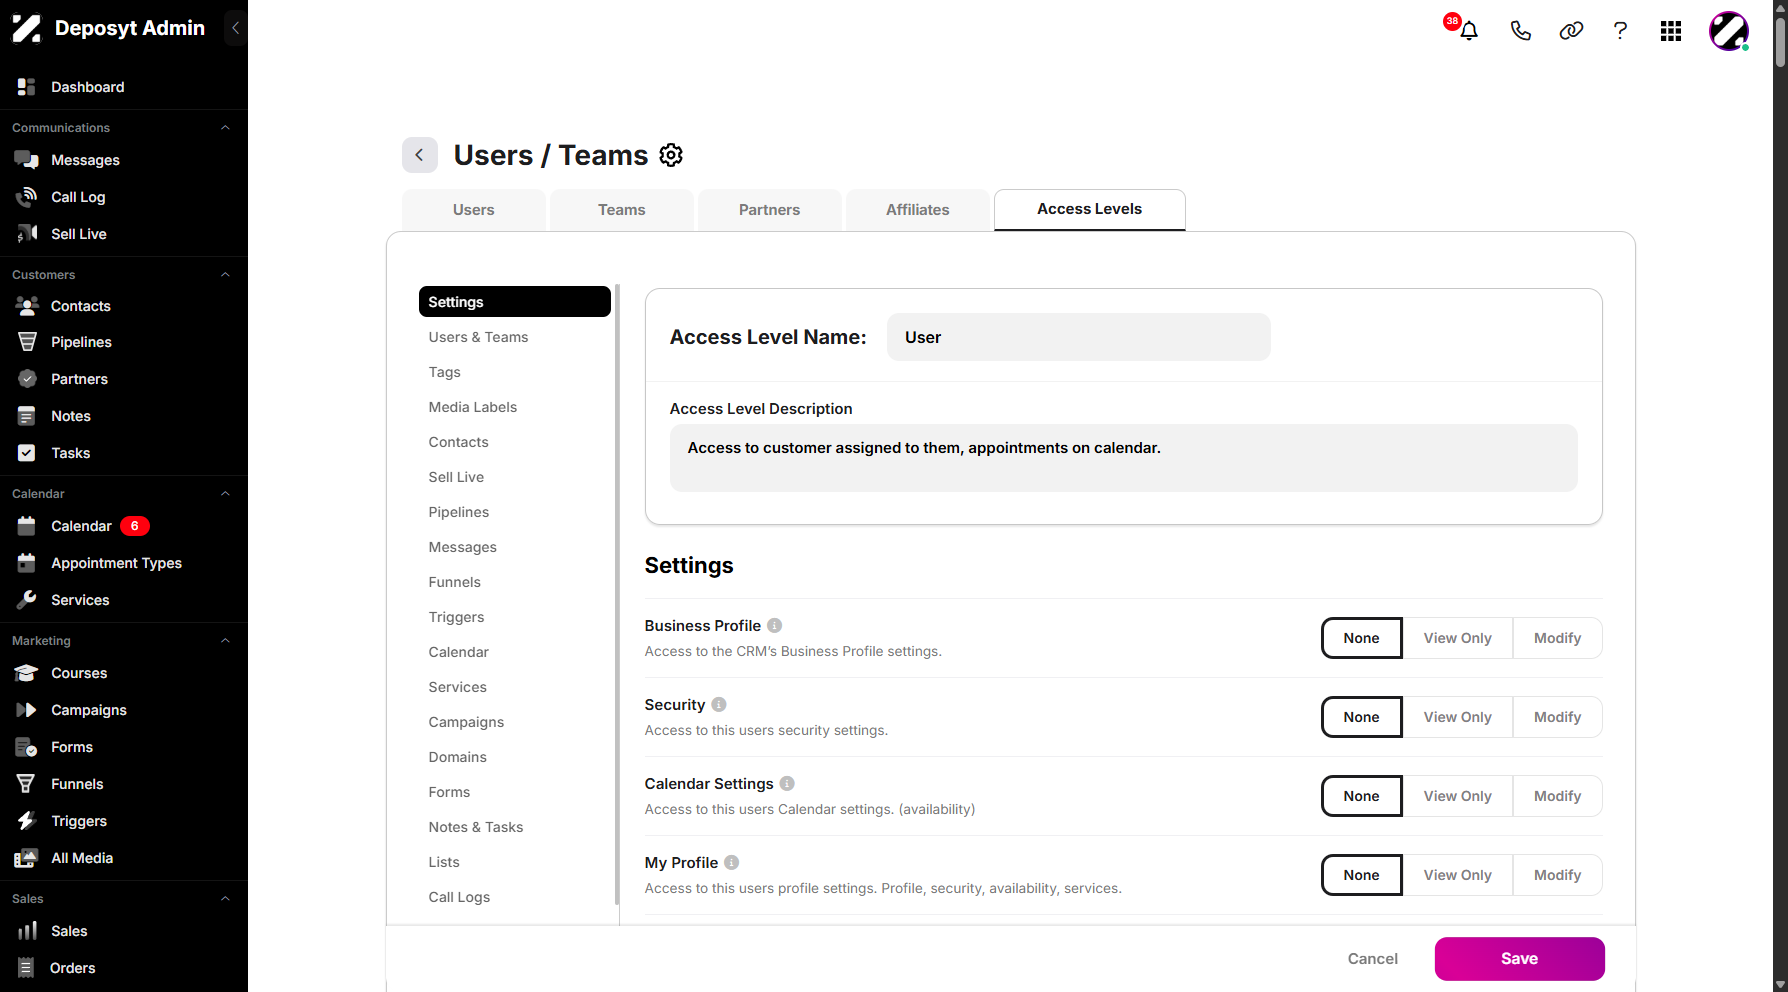This screenshot has height=992, width=1788.
Task: Click the Access Level Description text box
Action: (x=1123, y=458)
